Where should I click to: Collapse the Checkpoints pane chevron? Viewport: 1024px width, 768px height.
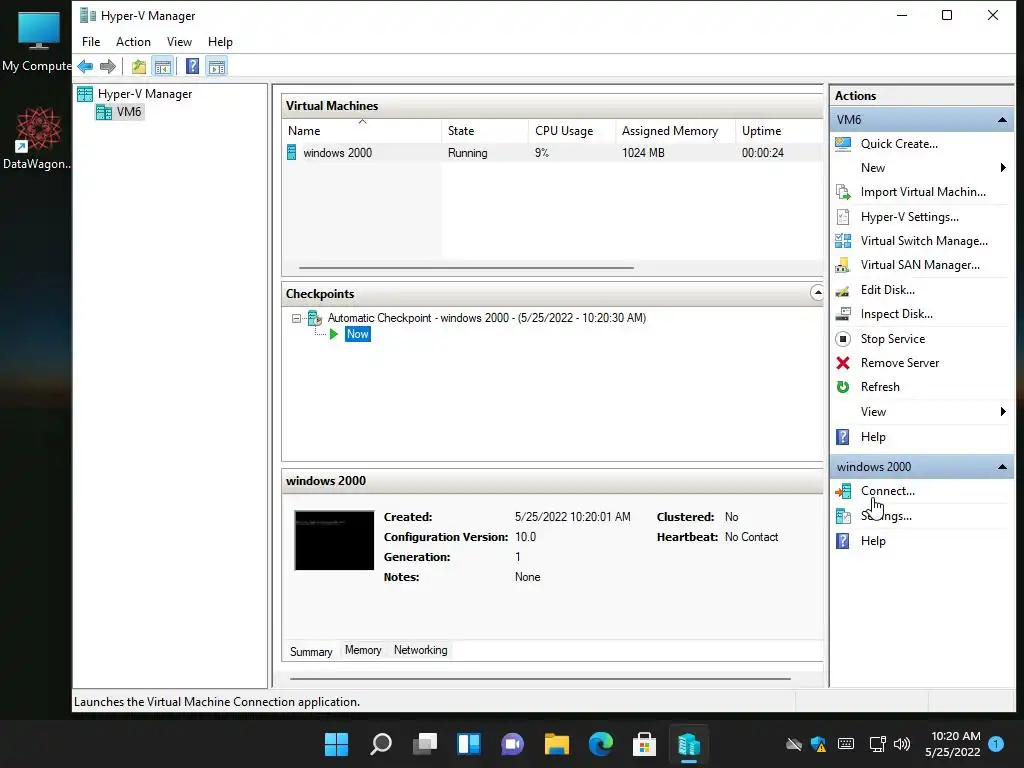click(x=816, y=293)
